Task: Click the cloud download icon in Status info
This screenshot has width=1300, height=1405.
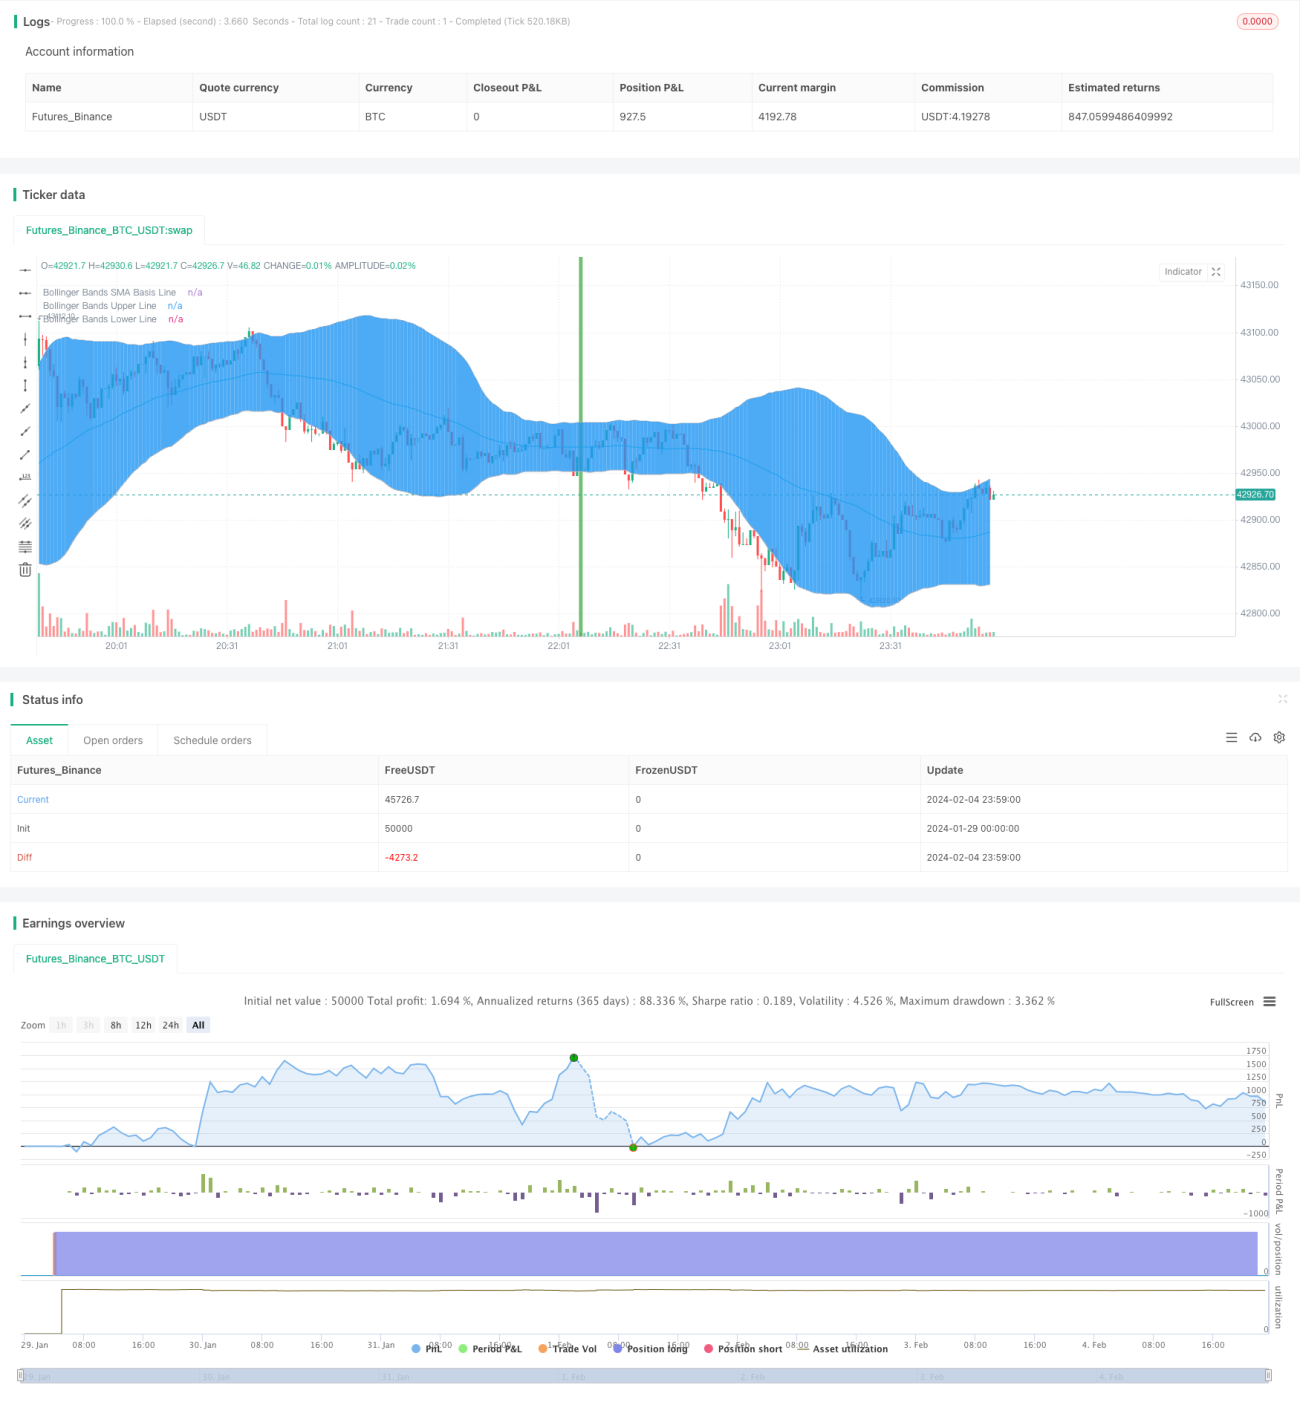Action: coord(1255,738)
